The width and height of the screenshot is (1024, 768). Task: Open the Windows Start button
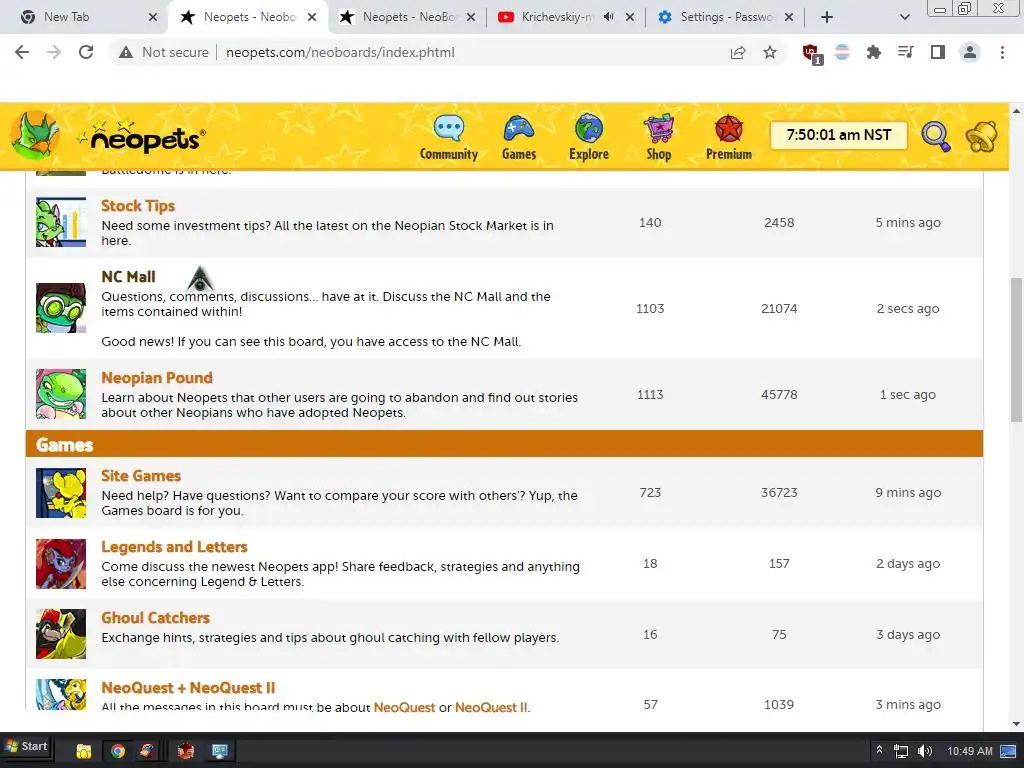point(26,746)
